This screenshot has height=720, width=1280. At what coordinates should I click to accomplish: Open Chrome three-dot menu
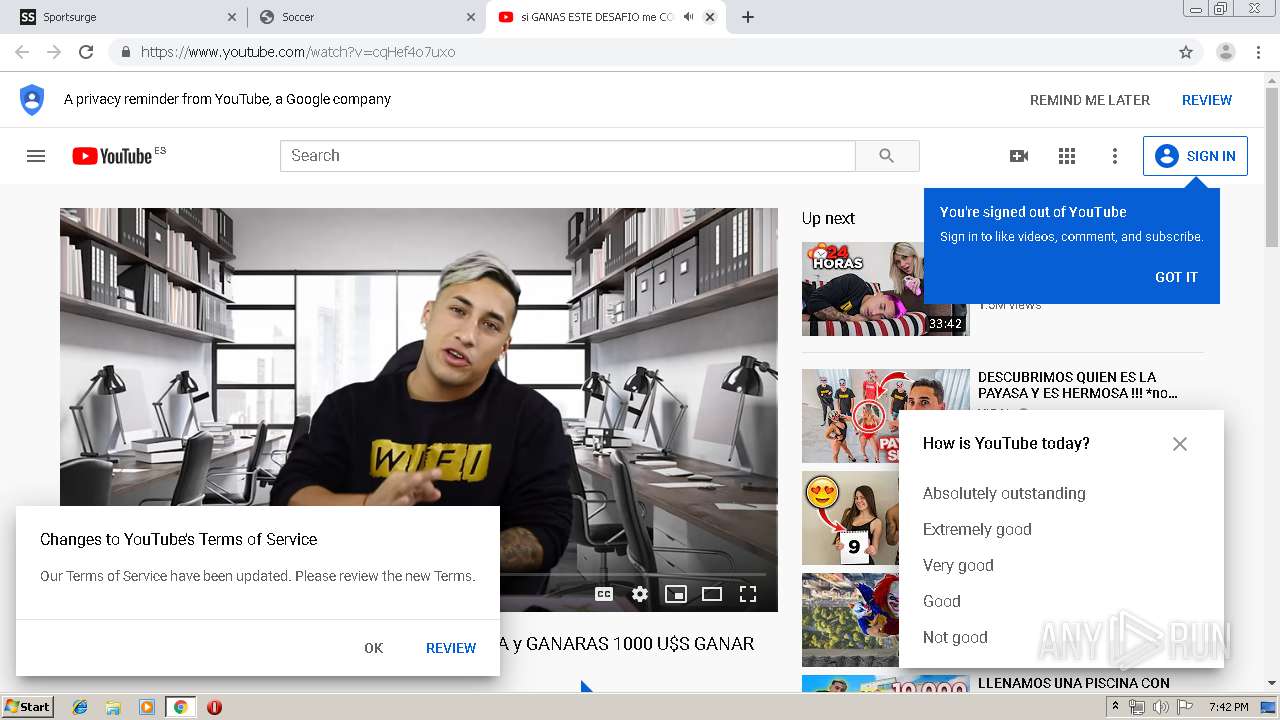[1259, 52]
